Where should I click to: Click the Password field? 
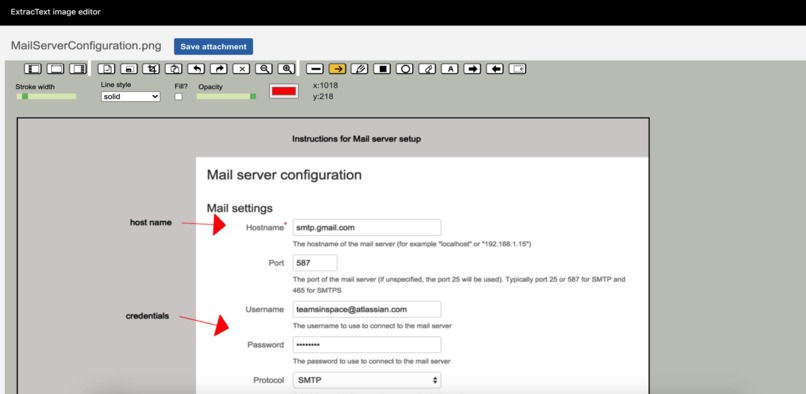pyautogui.click(x=367, y=345)
